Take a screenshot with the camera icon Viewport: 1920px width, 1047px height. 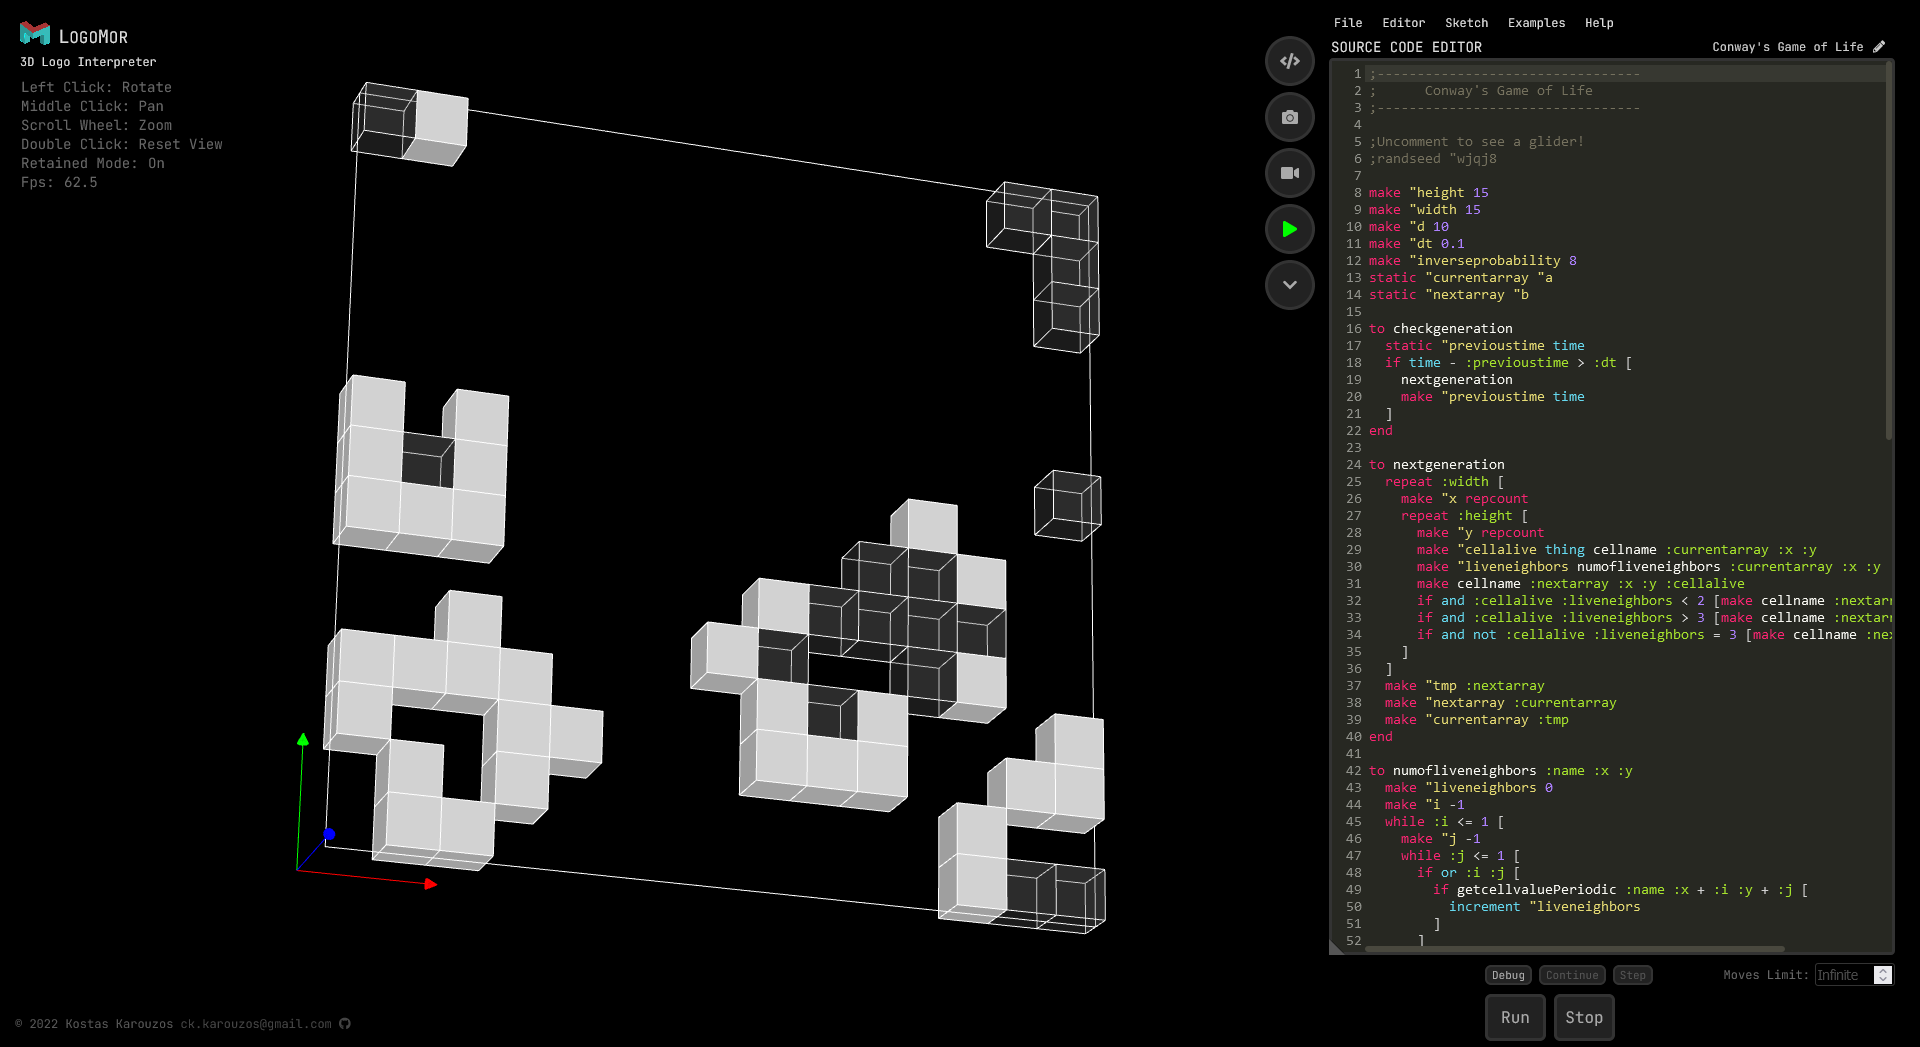pyautogui.click(x=1290, y=117)
